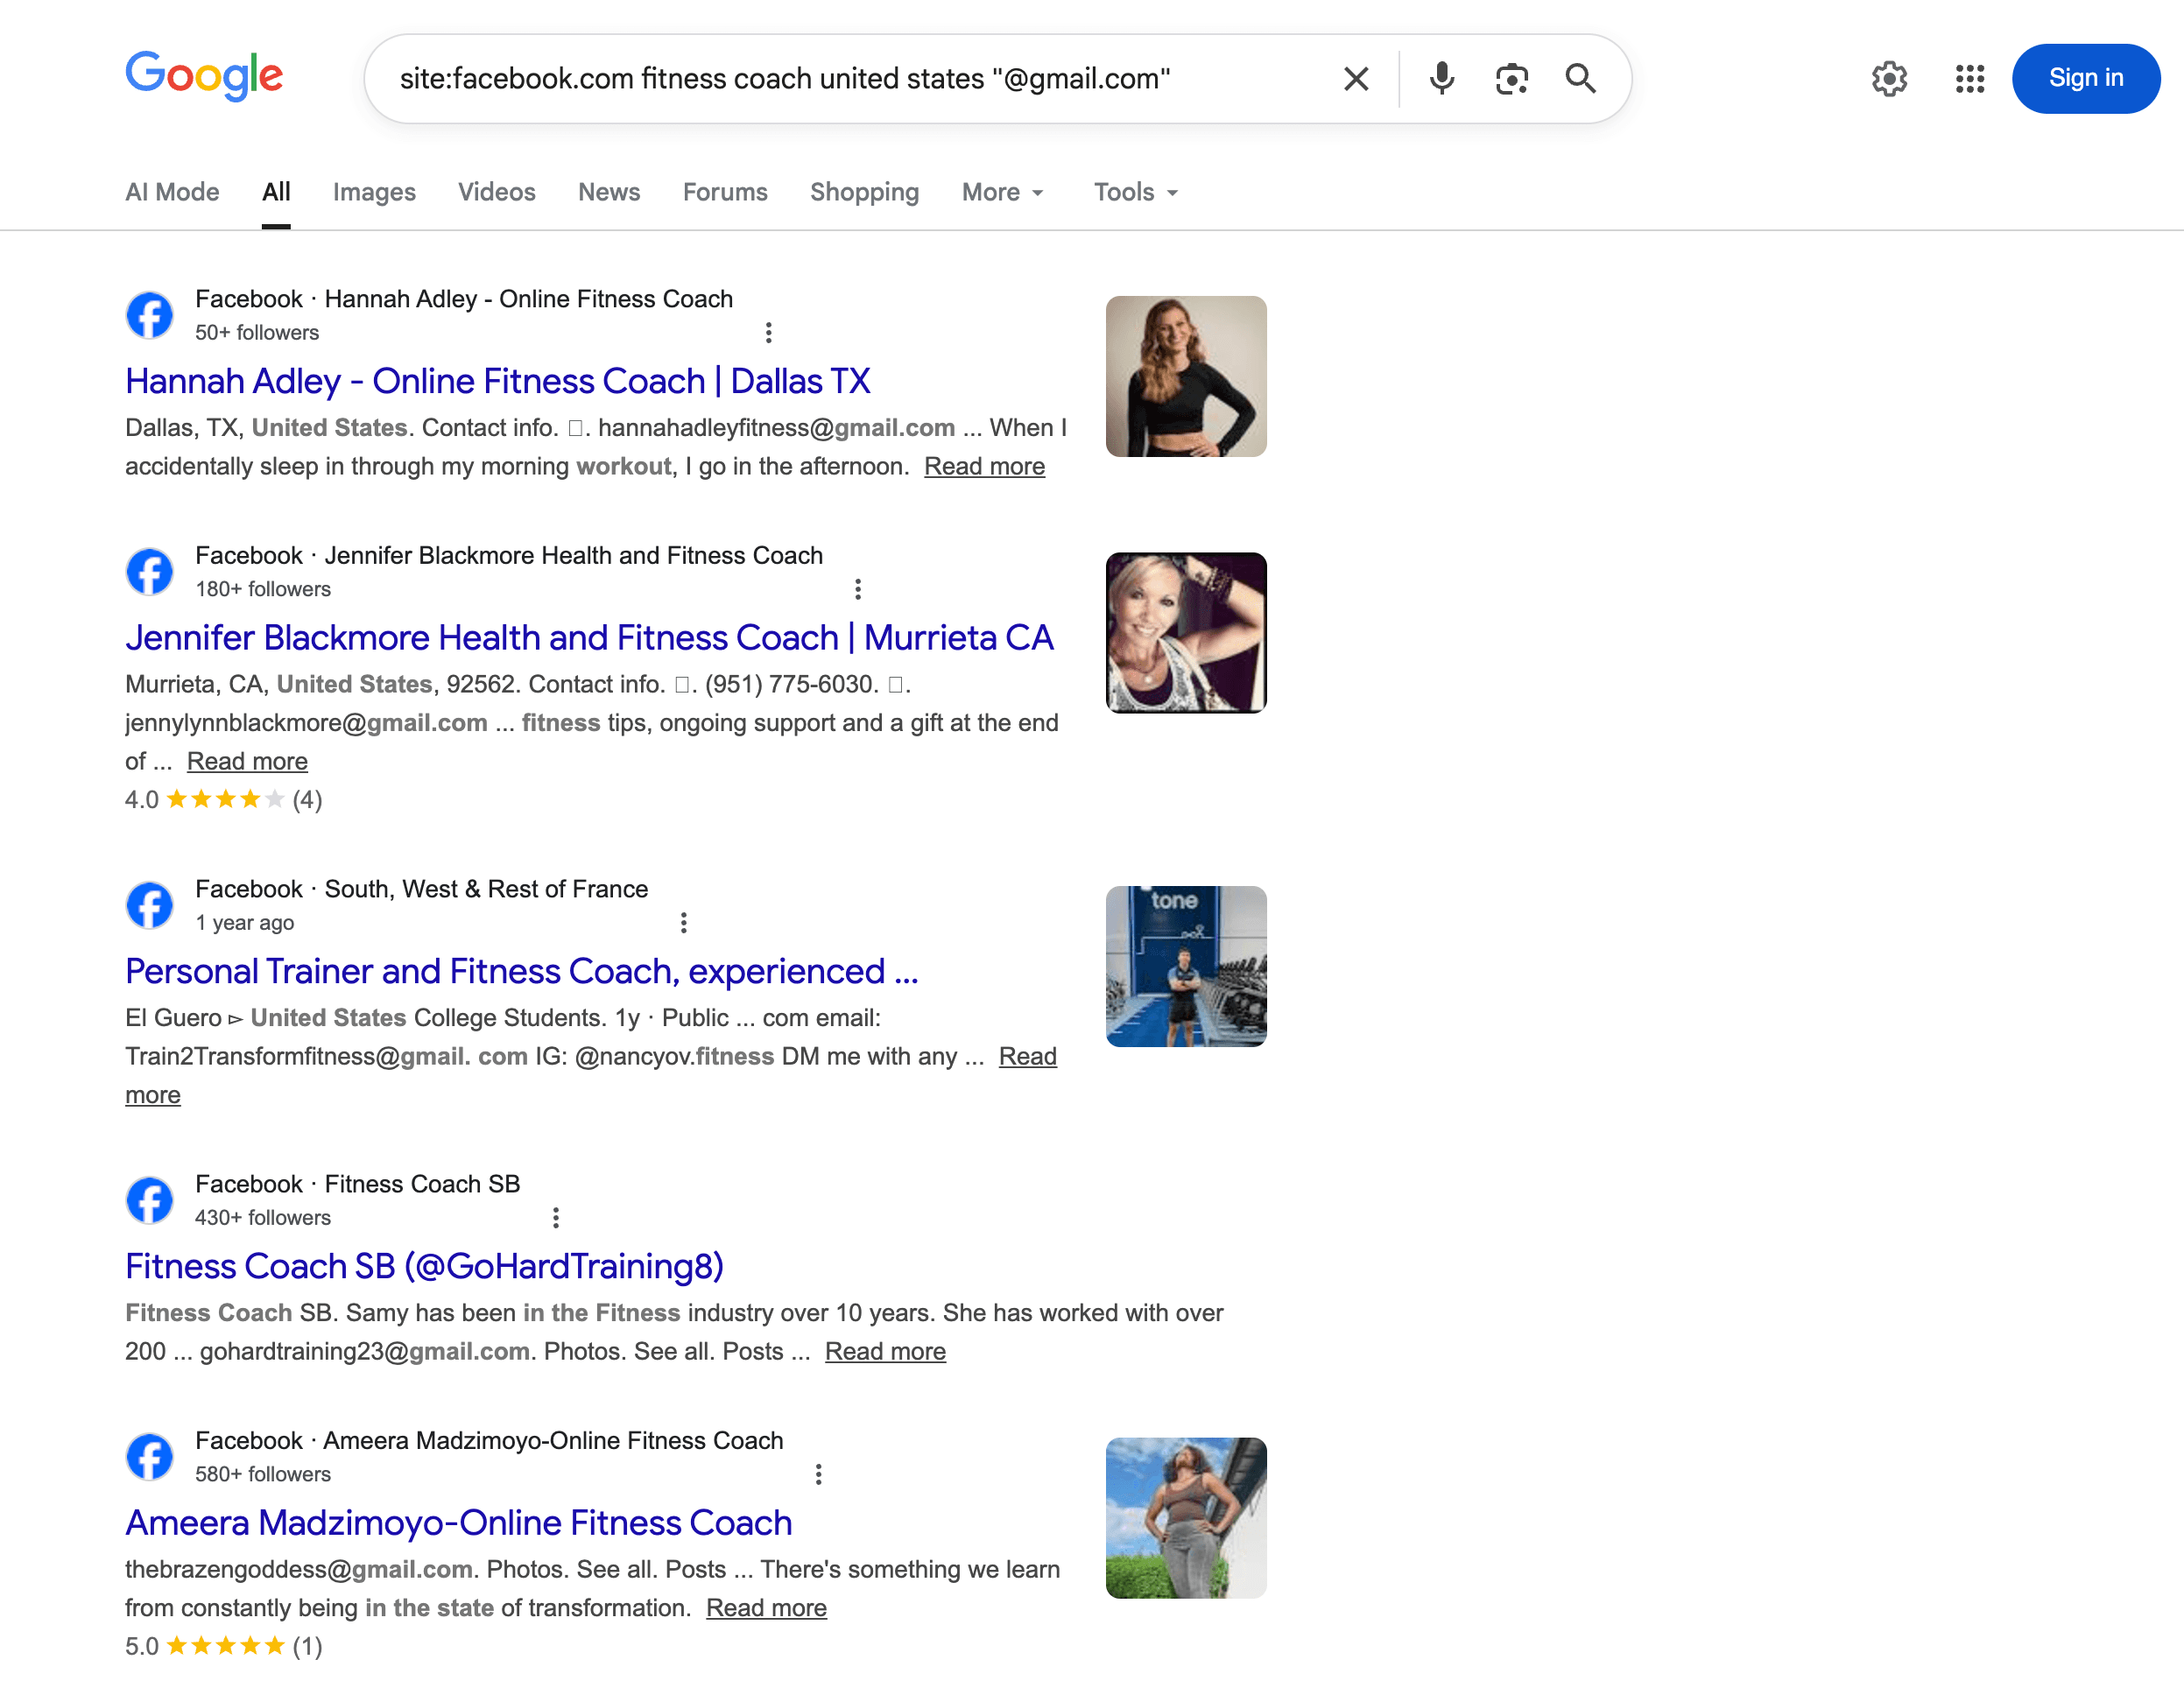Switch to Forums tab
Viewport: 2184px width, 1695px height.
(x=725, y=191)
